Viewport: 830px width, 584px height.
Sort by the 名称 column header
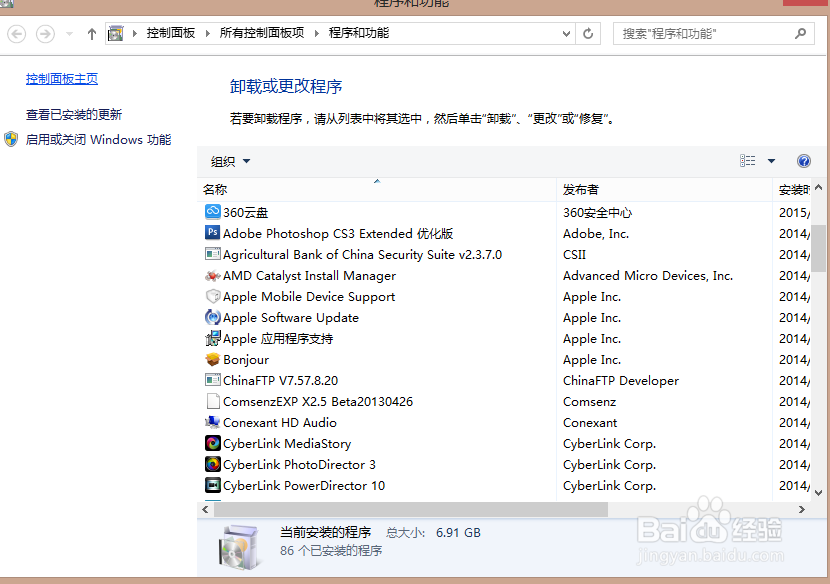coord(377,190)
